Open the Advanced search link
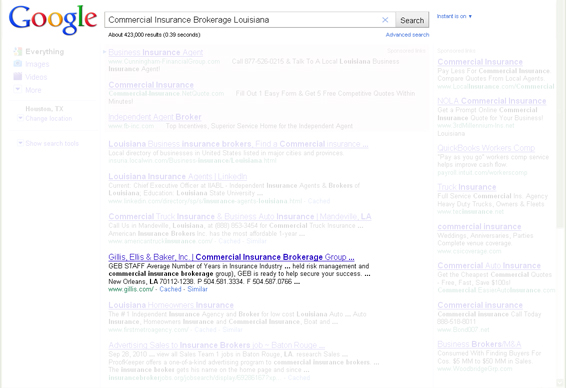 407,35
